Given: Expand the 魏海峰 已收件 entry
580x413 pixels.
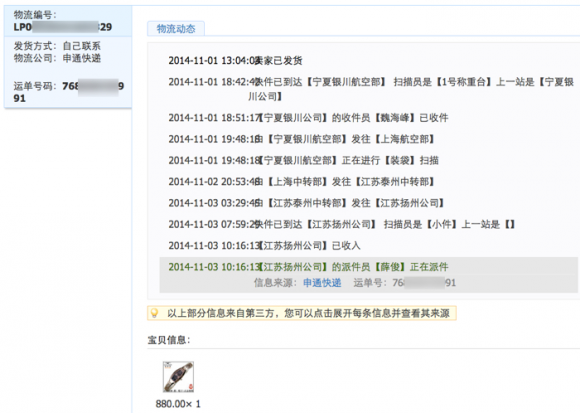Looking at the screenshot, I should (x=308, y=118).
